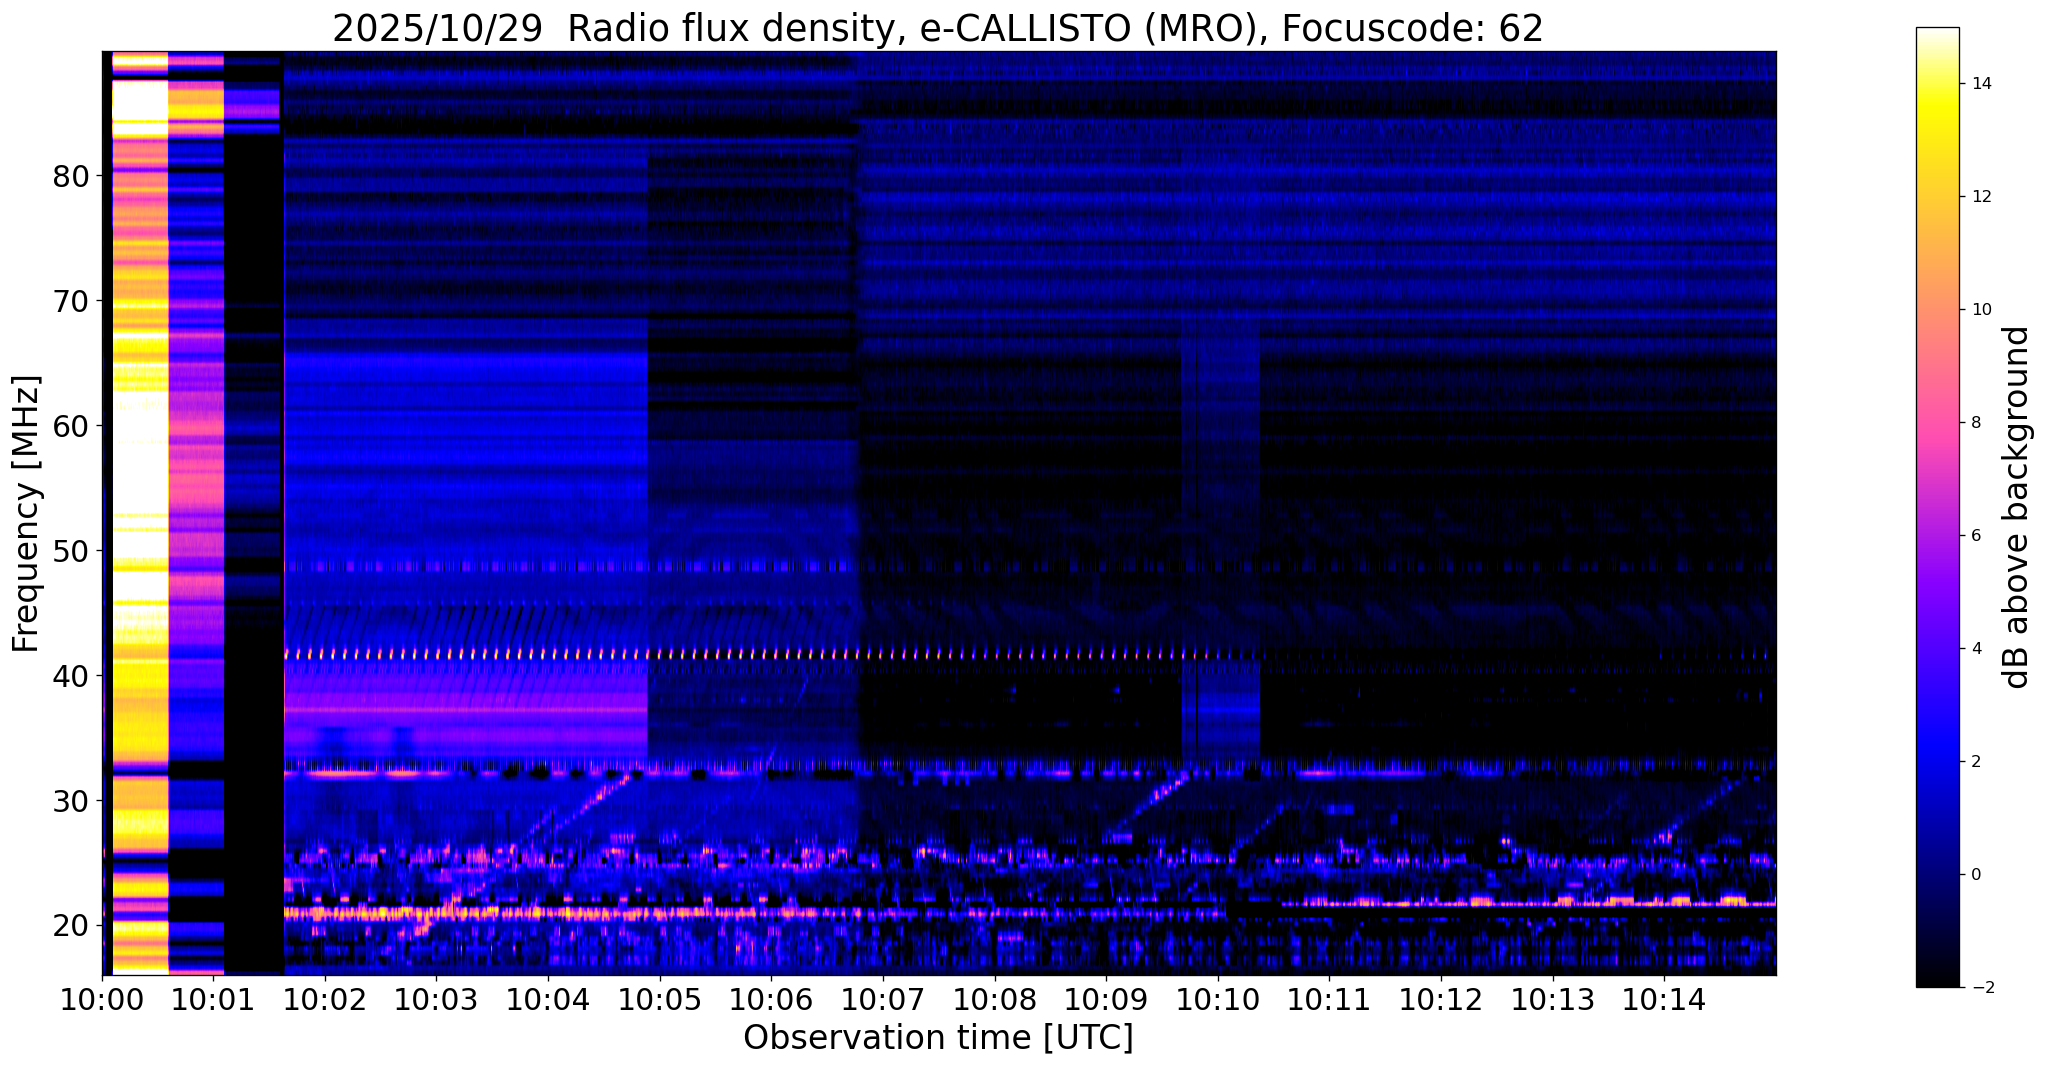This screenshot has width=2047, height=1067.
Task: Click the plot title mentioning e-CALLISTO (MRO)
Action: pos(938,28)
